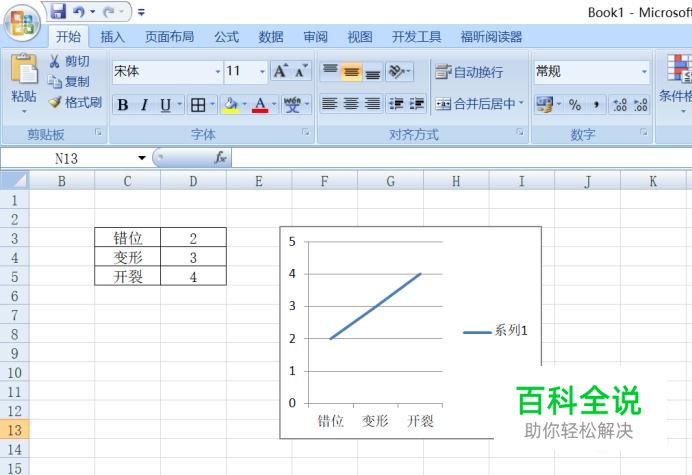Toggle underline formatting
This screenshot has height=475, width=692.
click(165, 105)
